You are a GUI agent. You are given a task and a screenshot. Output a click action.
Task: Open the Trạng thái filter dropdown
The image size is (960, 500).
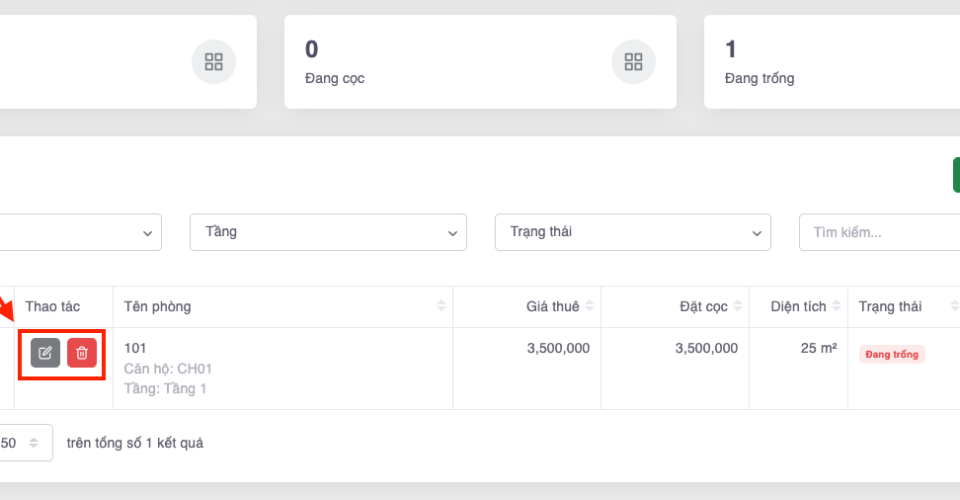coord(632,232)
